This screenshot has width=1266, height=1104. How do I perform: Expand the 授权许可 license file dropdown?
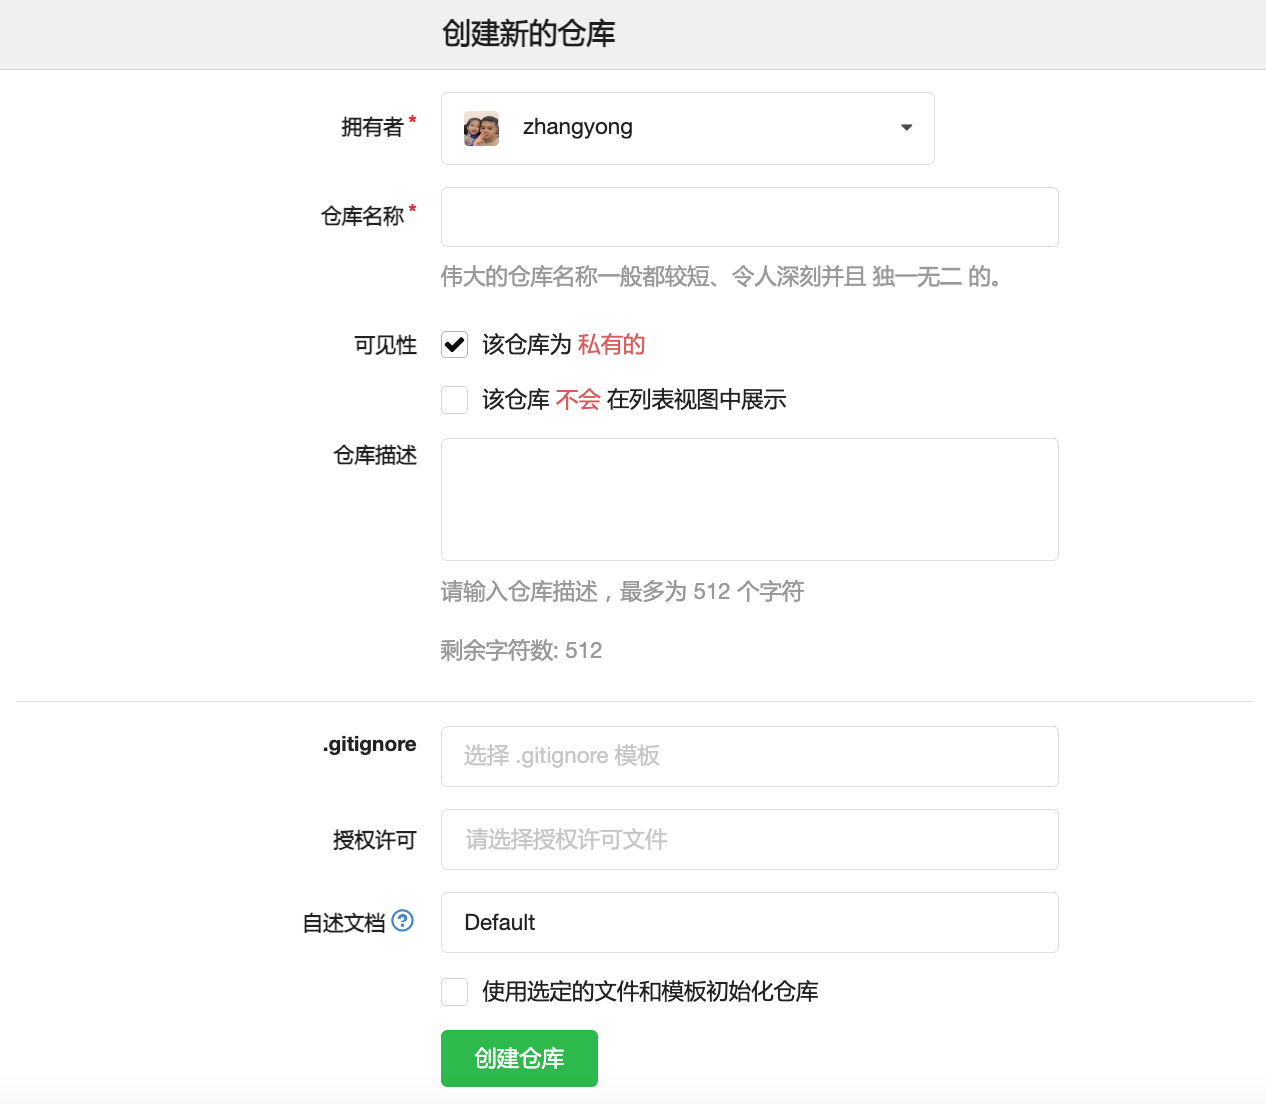749,840
